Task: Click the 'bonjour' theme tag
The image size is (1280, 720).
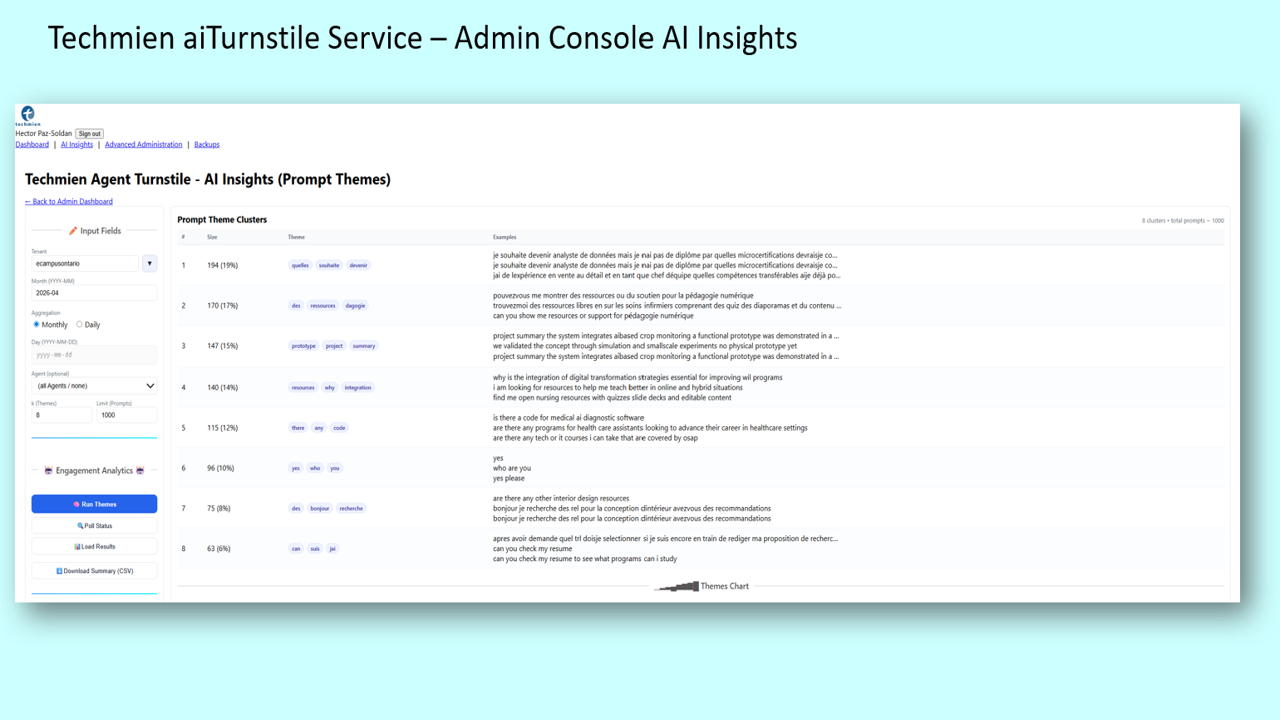Action: [320, 509]
